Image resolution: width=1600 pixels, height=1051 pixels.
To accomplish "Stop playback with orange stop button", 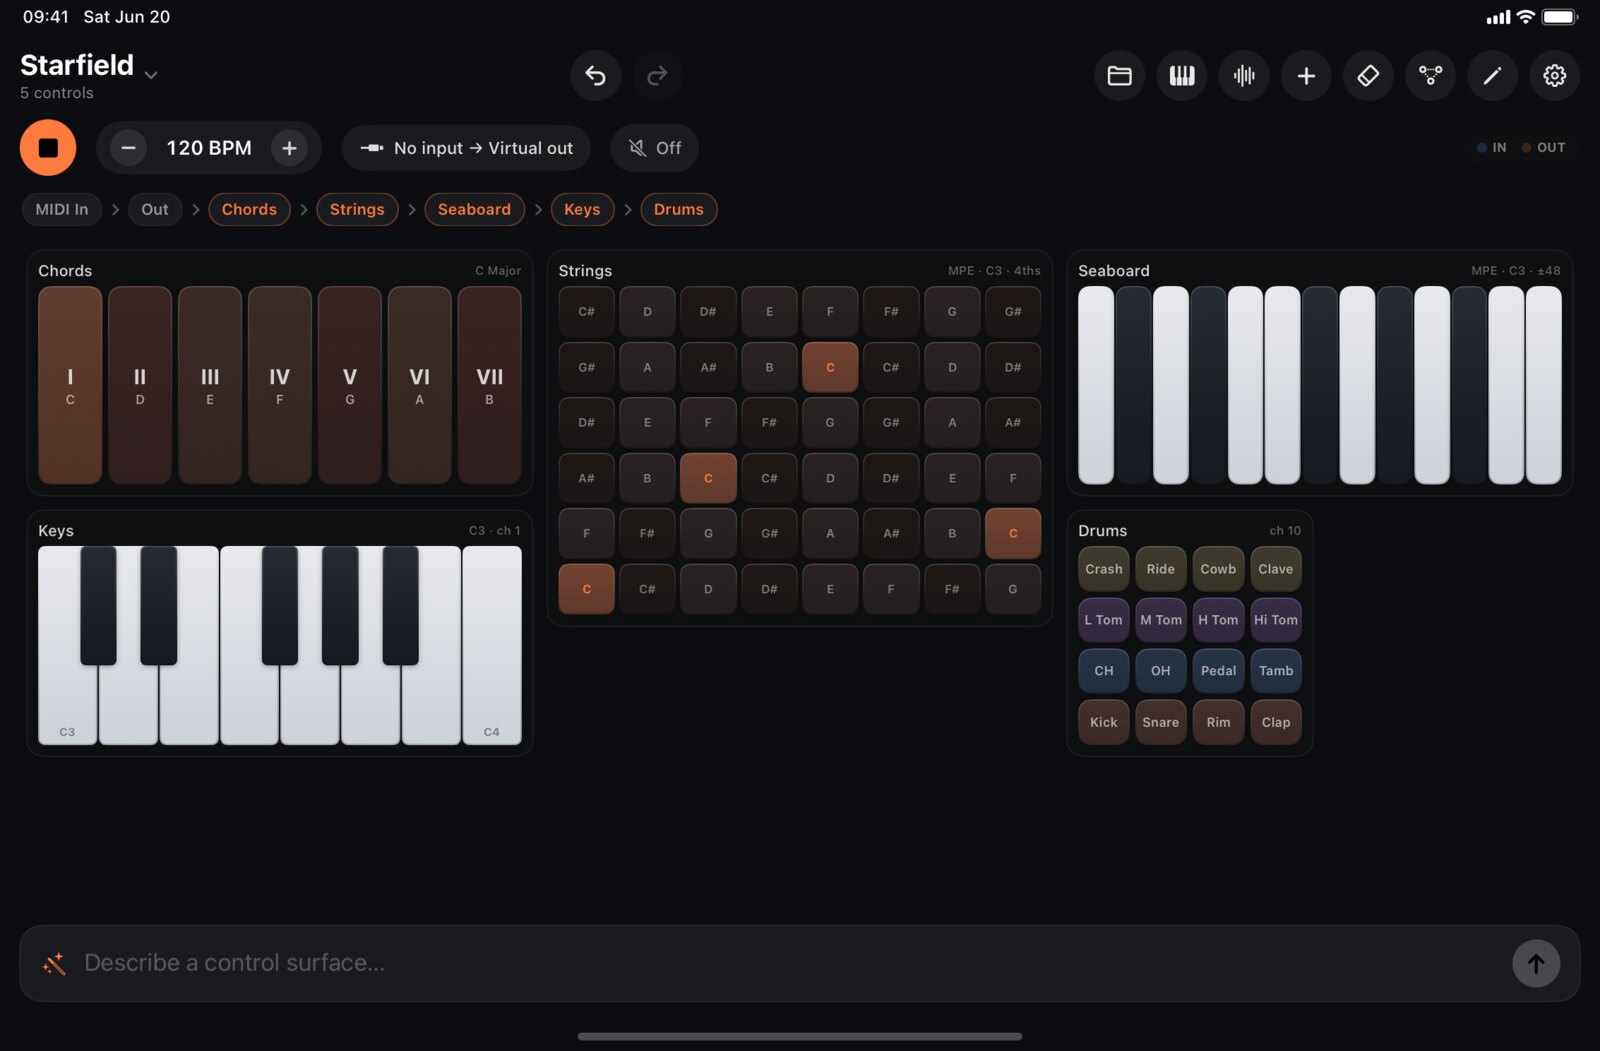I will pos(48,148).
